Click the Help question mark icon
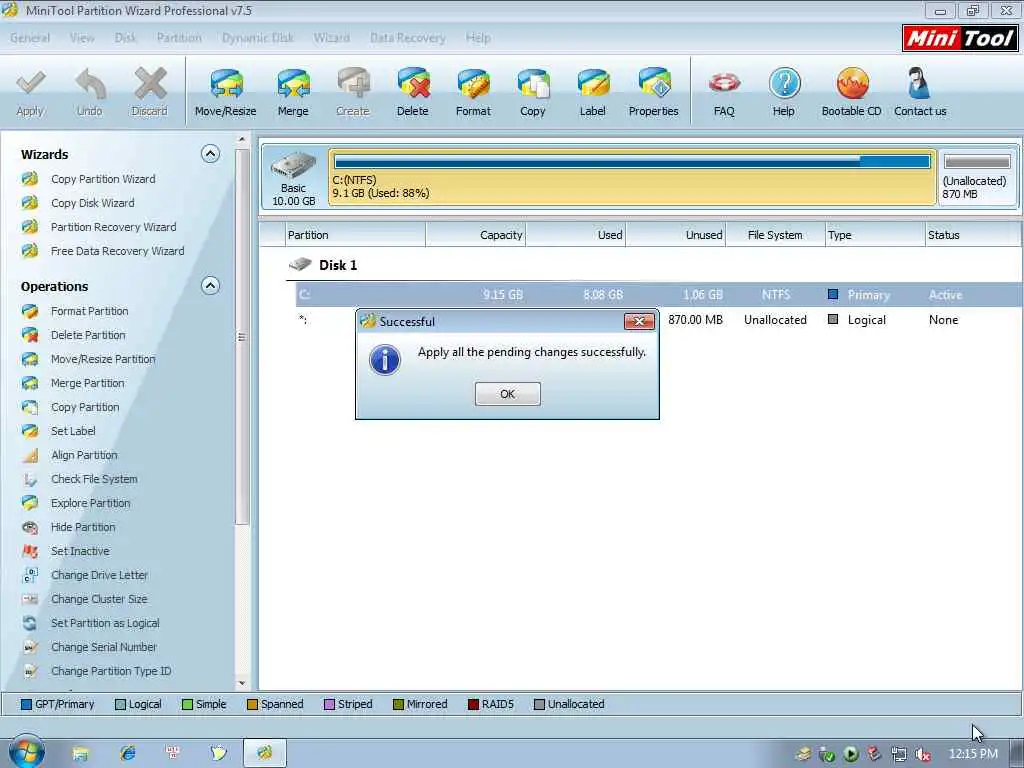 [784, 93]
